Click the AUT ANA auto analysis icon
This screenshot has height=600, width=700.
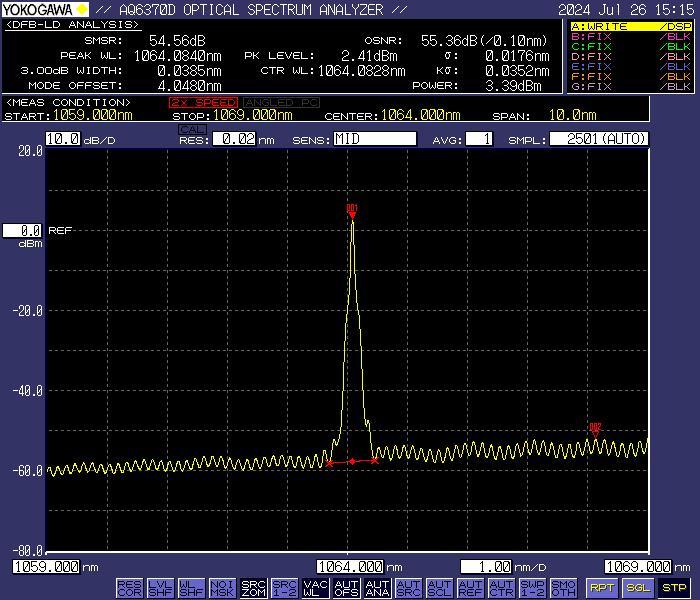click(377, 588)
